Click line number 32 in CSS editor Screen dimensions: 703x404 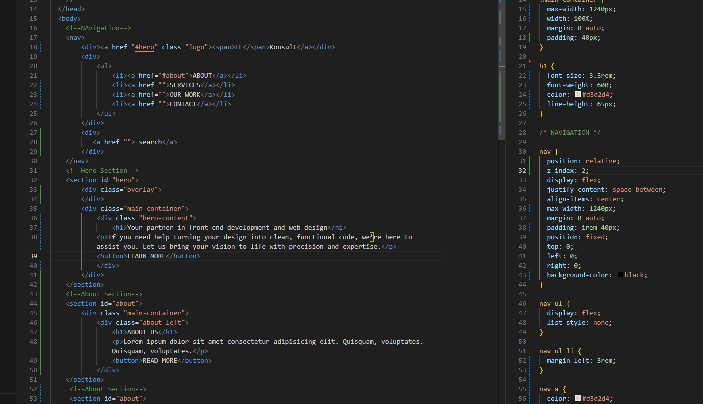point(525,171)
